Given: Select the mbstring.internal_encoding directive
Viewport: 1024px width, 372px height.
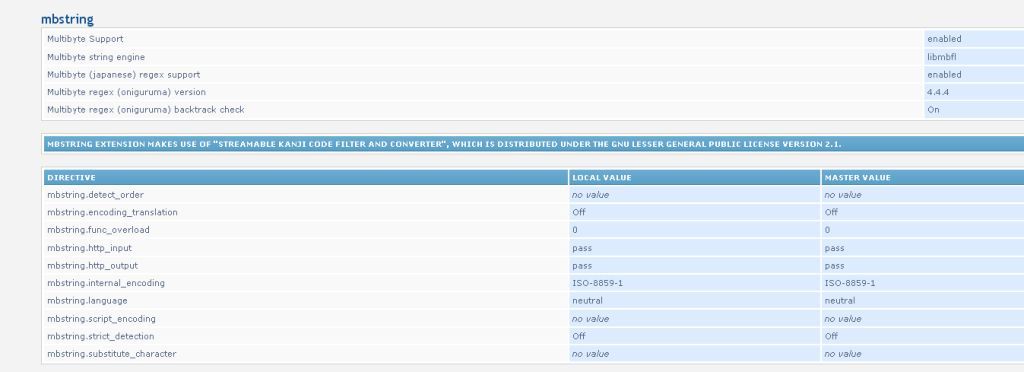Looking at the screenshot, I should 106,283.
